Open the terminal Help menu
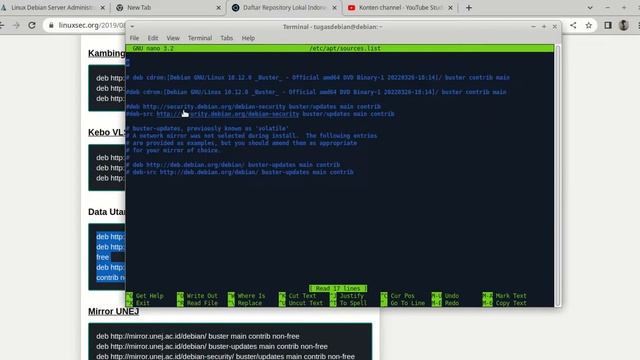This screenshot has height=360, width=640. click(x=248, y=38)
